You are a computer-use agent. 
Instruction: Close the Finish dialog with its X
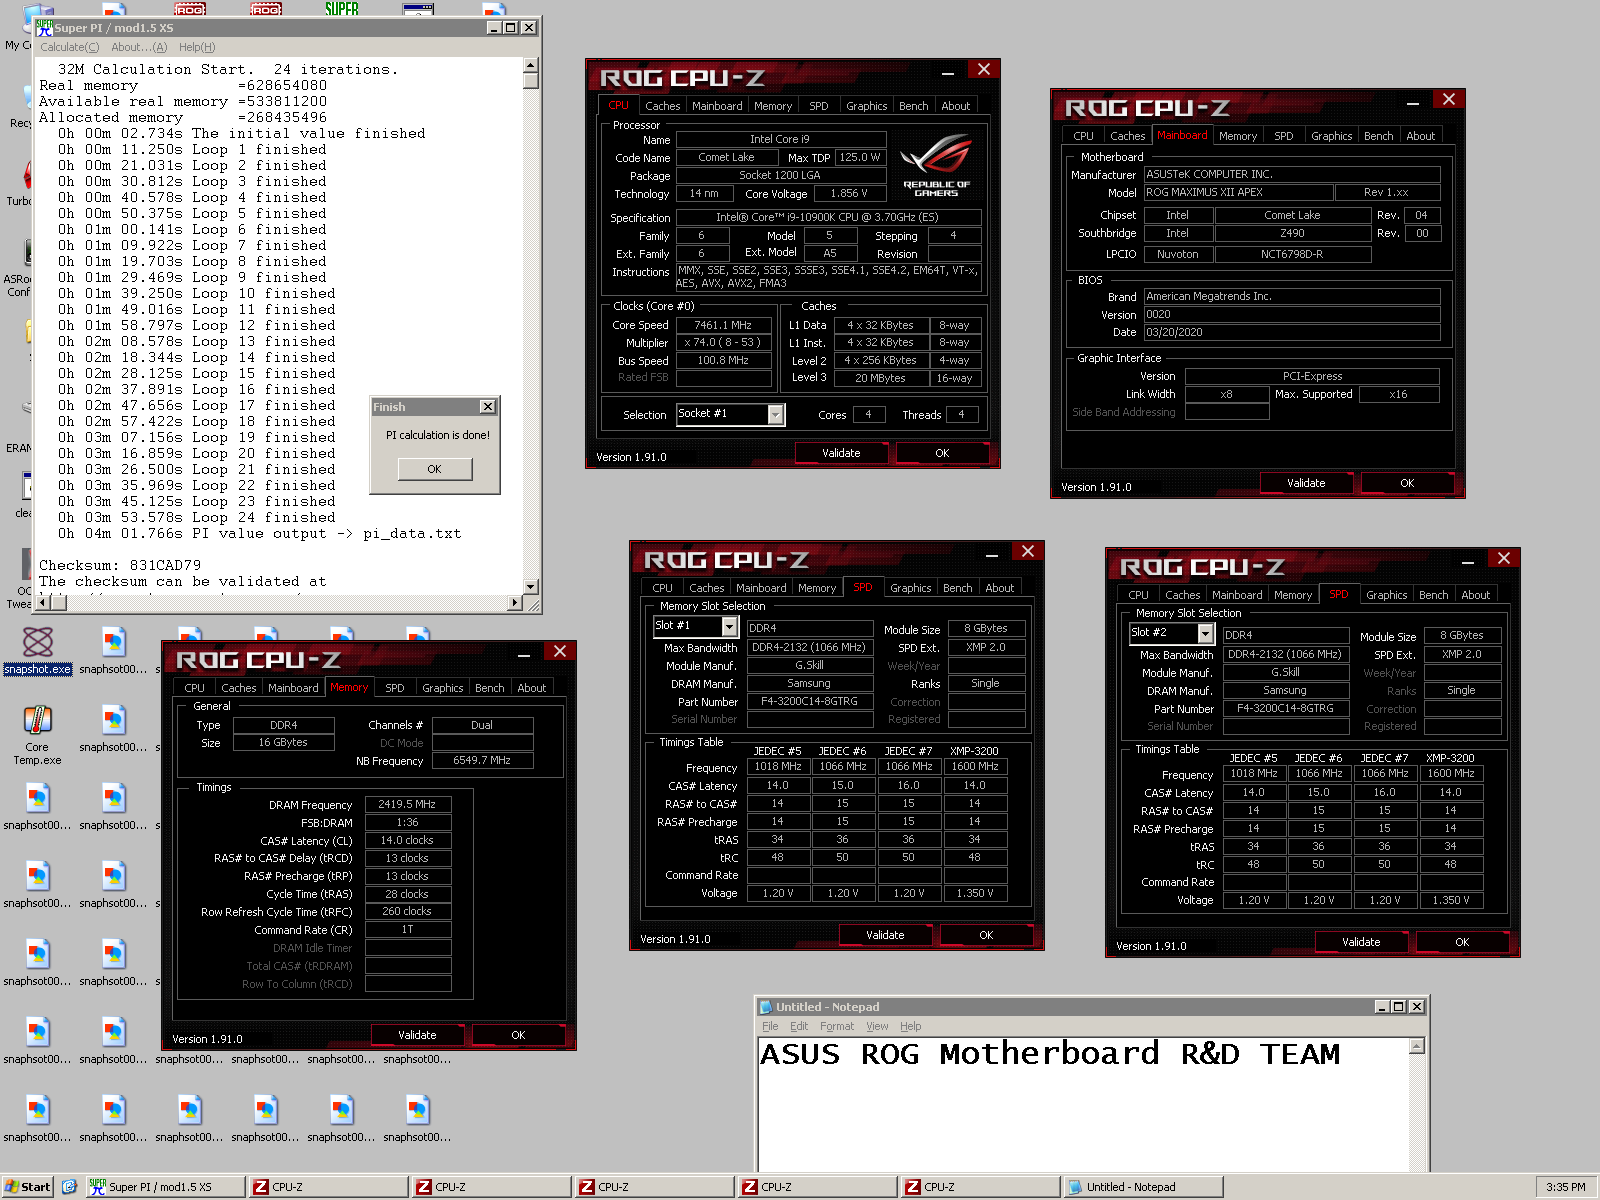(487, 407)
